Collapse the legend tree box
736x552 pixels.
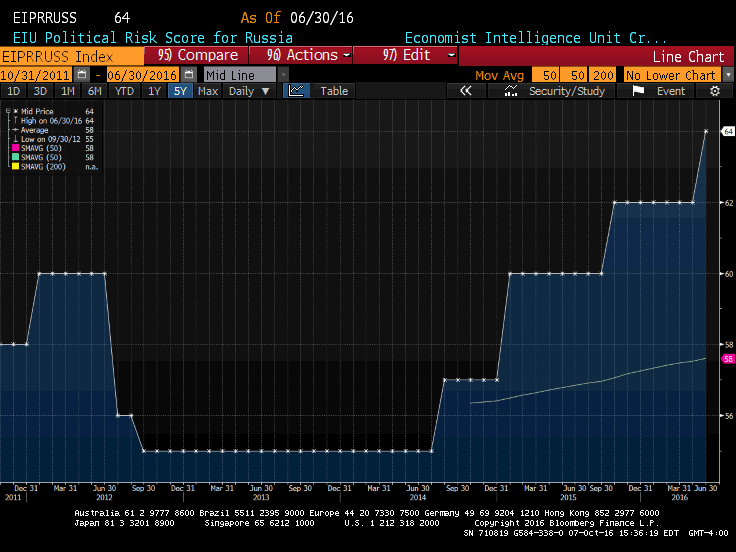point(8,111)
